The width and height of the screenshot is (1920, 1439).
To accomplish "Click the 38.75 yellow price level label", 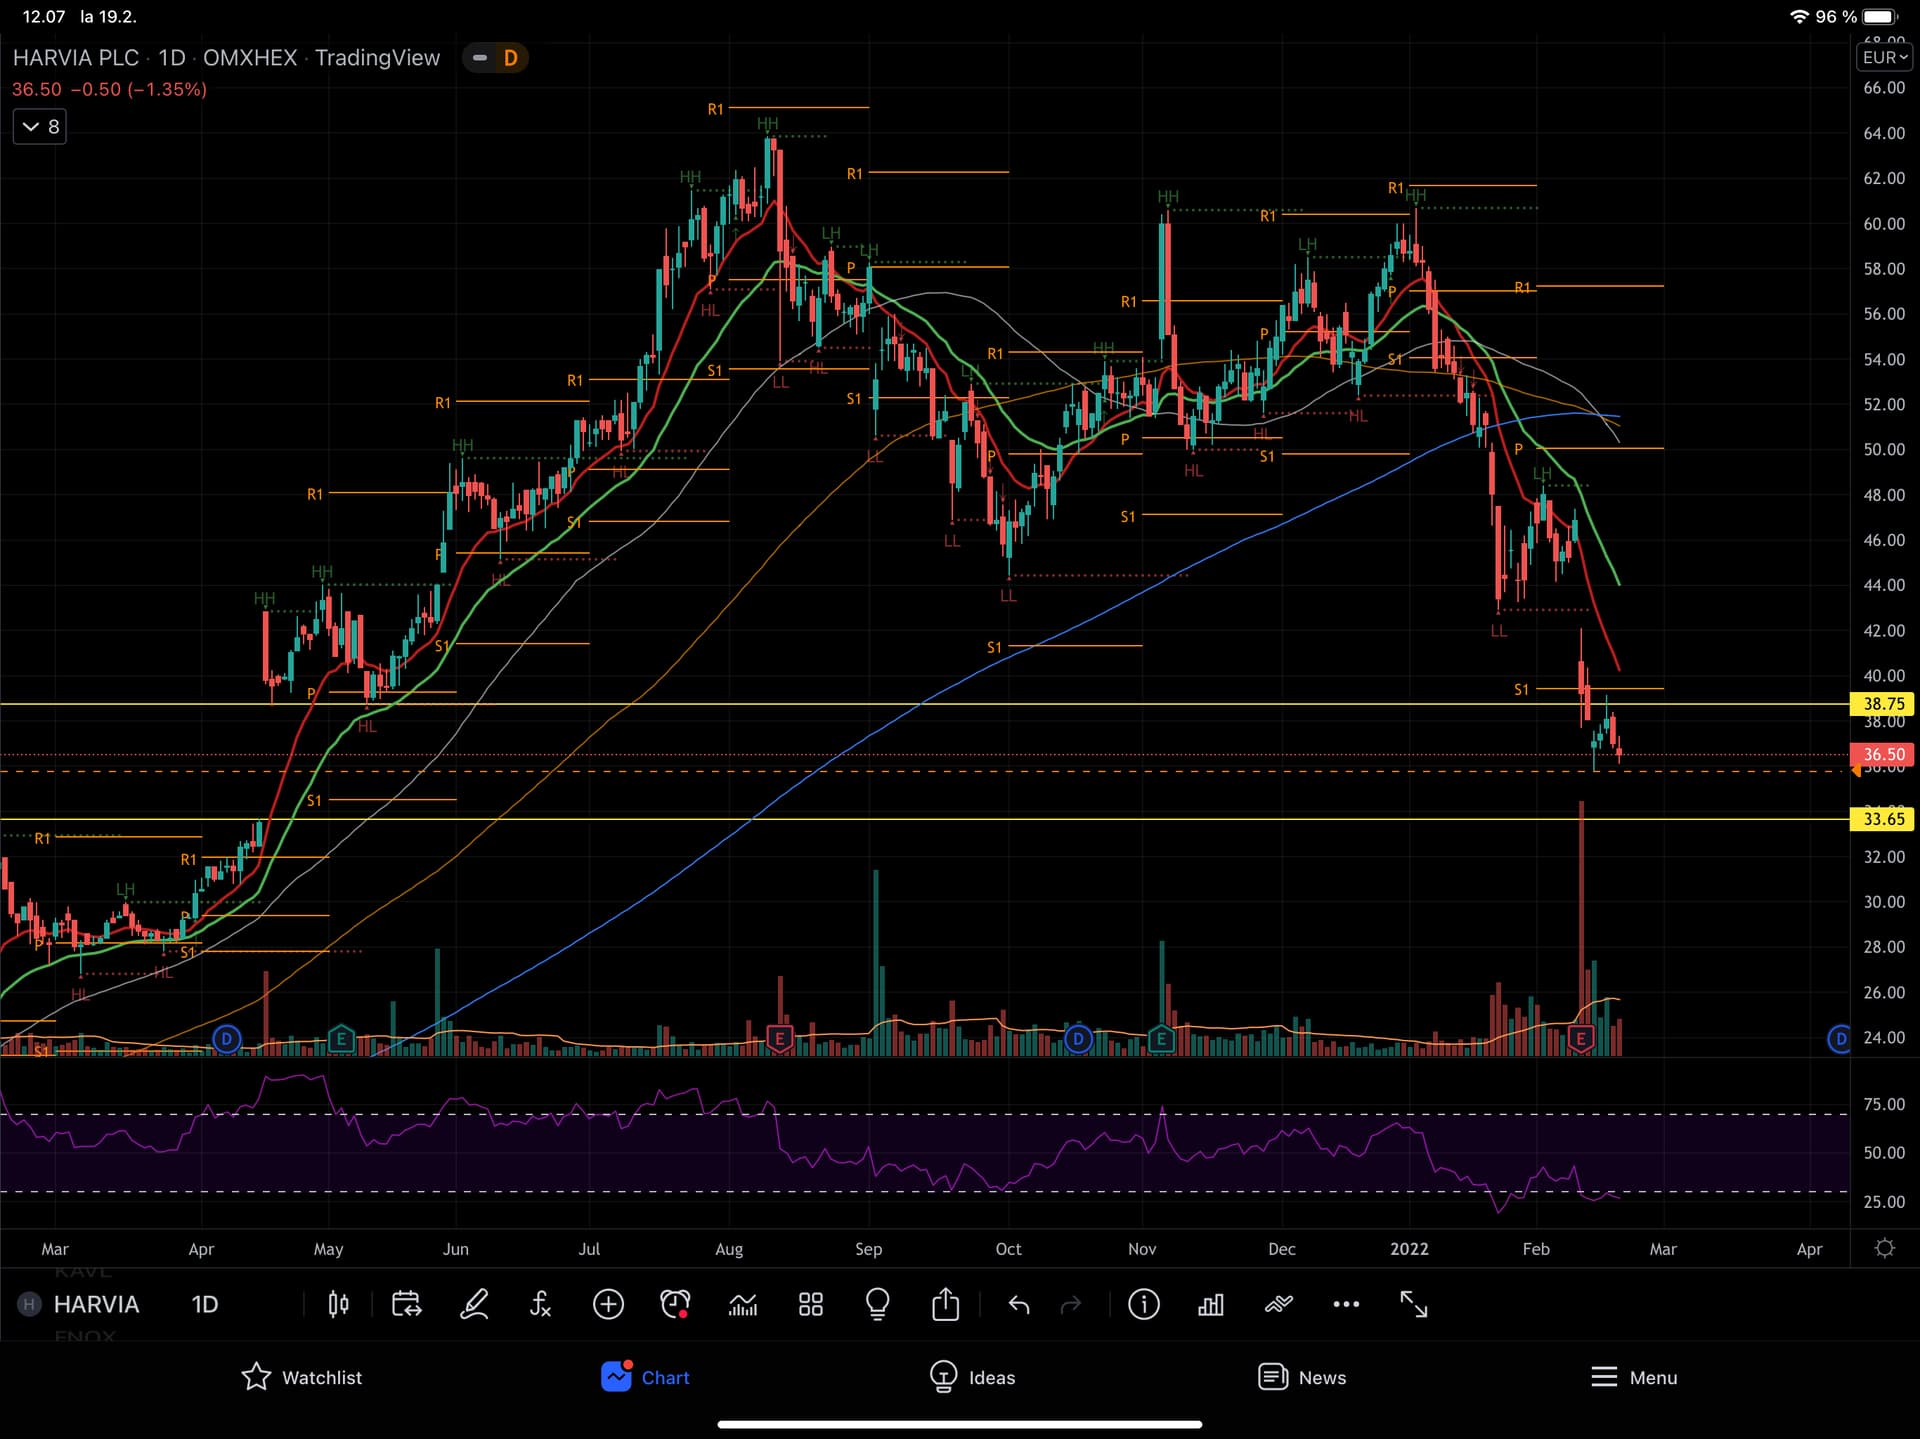I will coord(1882,704).
